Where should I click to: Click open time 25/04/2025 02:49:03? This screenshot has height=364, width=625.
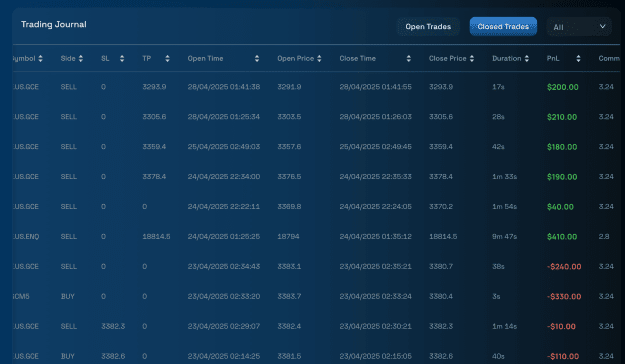224,147
